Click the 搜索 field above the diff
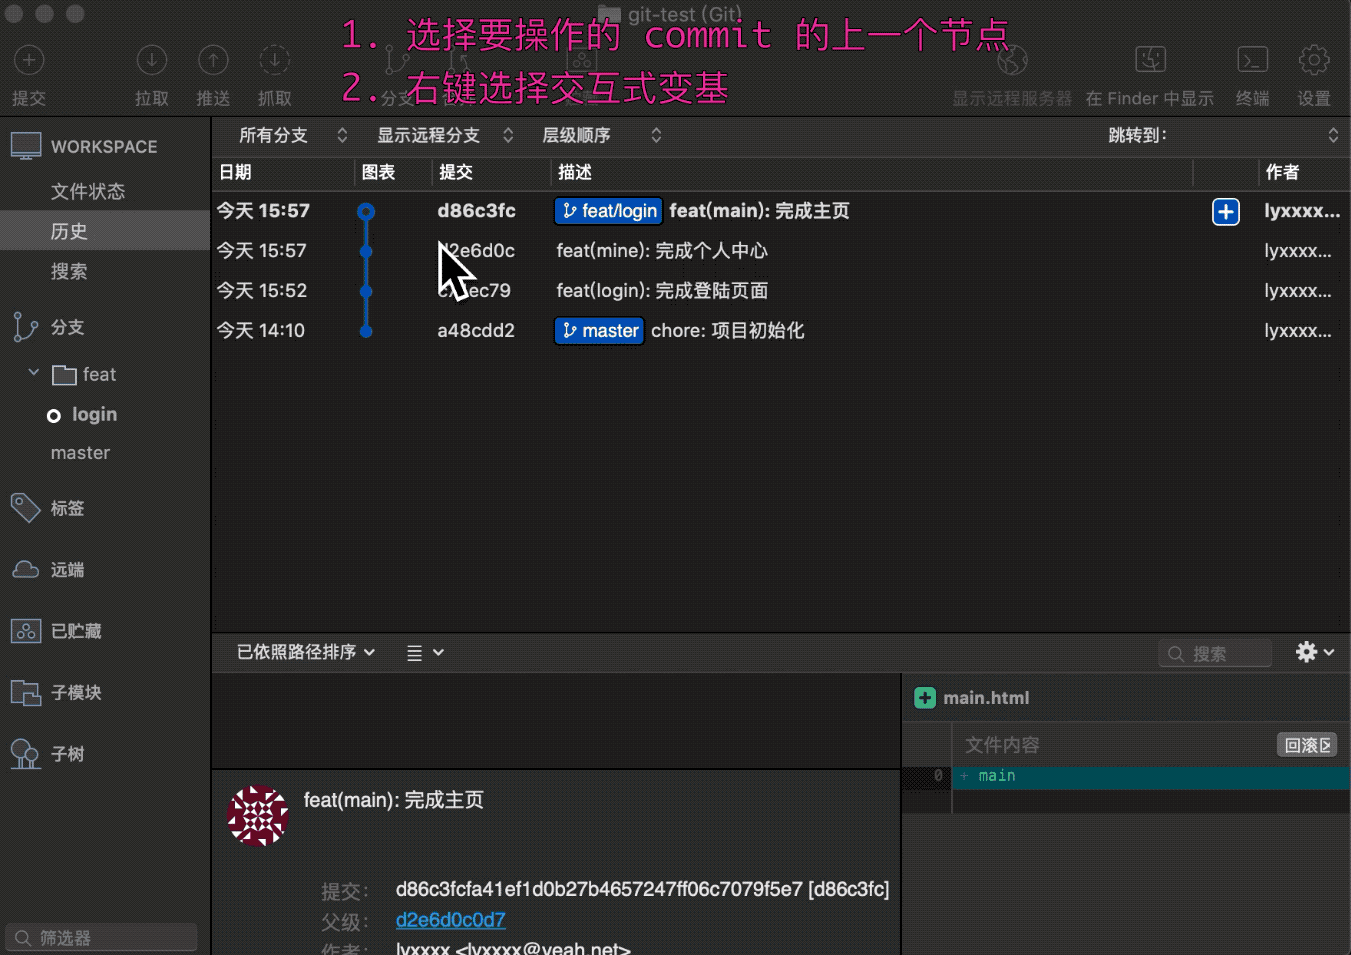1351x955 pixels. click(x=1215, y=653)
